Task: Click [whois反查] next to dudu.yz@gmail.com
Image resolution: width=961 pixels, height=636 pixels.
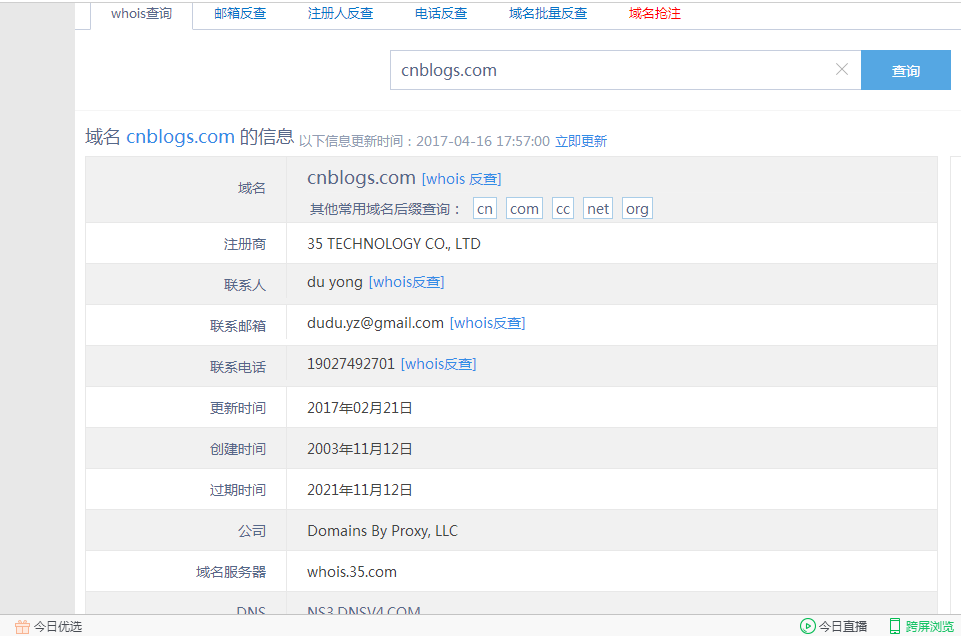Action: coord(488,323)
